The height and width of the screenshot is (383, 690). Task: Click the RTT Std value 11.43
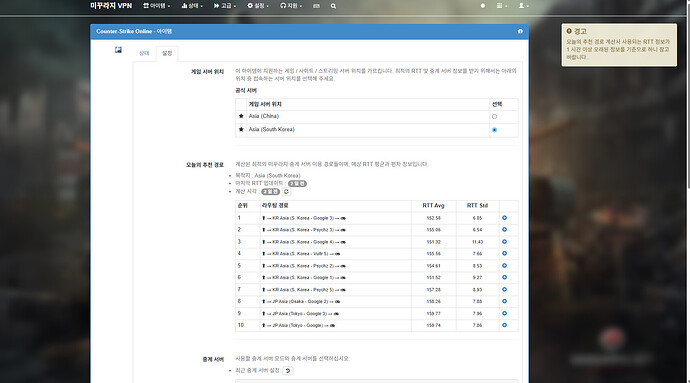coord(477,242)
